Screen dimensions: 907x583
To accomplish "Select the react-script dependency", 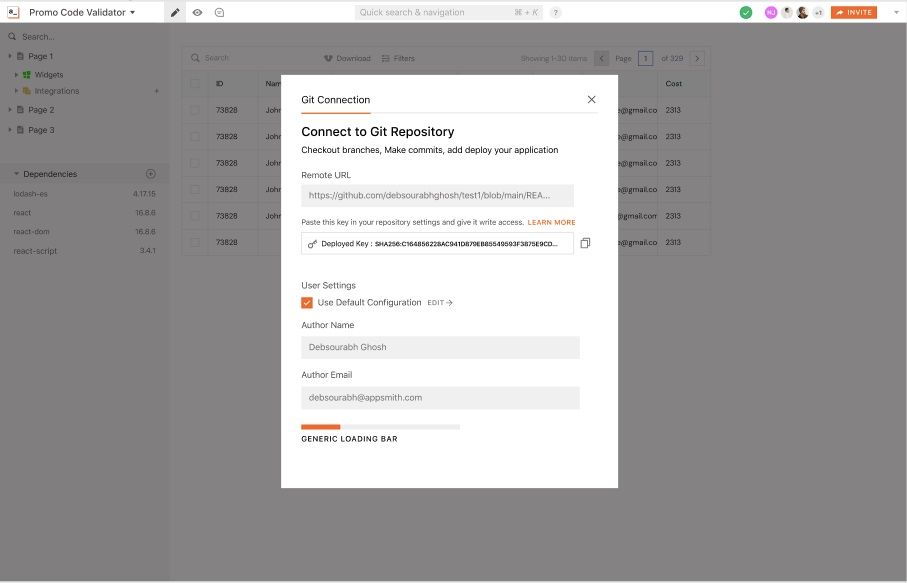I will click(x=84, y=250).
